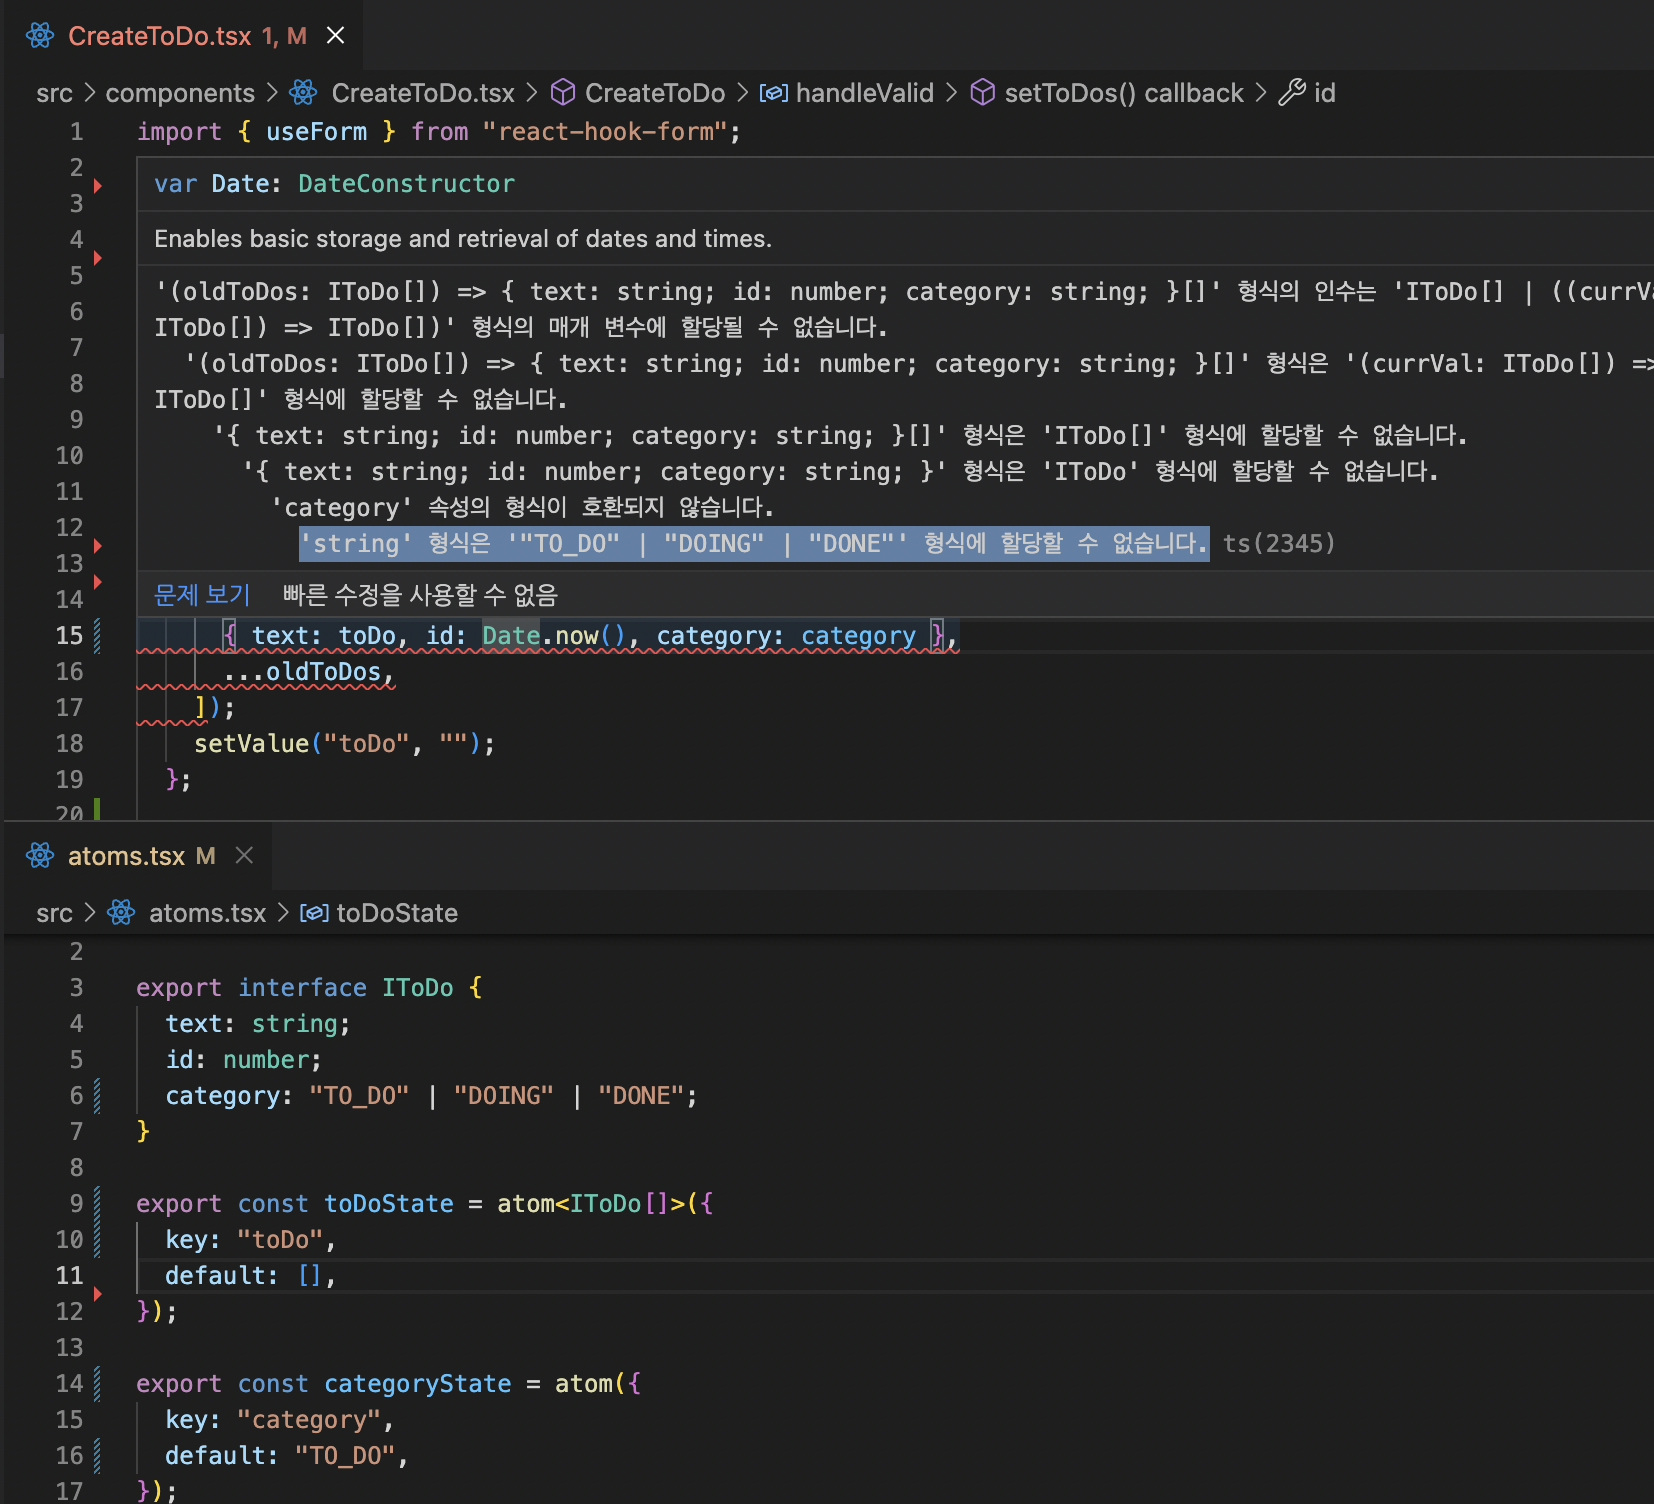The image size is (1654, 1504).
Task: Click the 문제 보기 link in hover popup
Action: 202,595
